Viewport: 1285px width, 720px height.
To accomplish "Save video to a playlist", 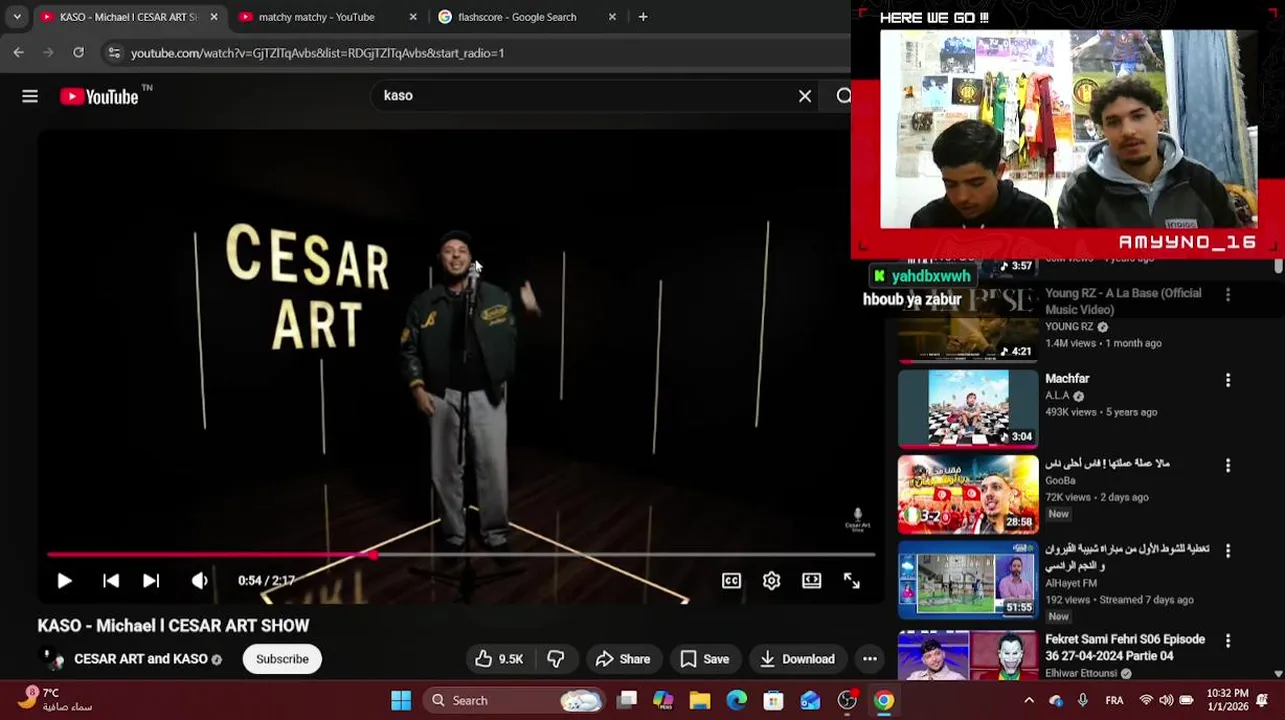I will 705,659.
